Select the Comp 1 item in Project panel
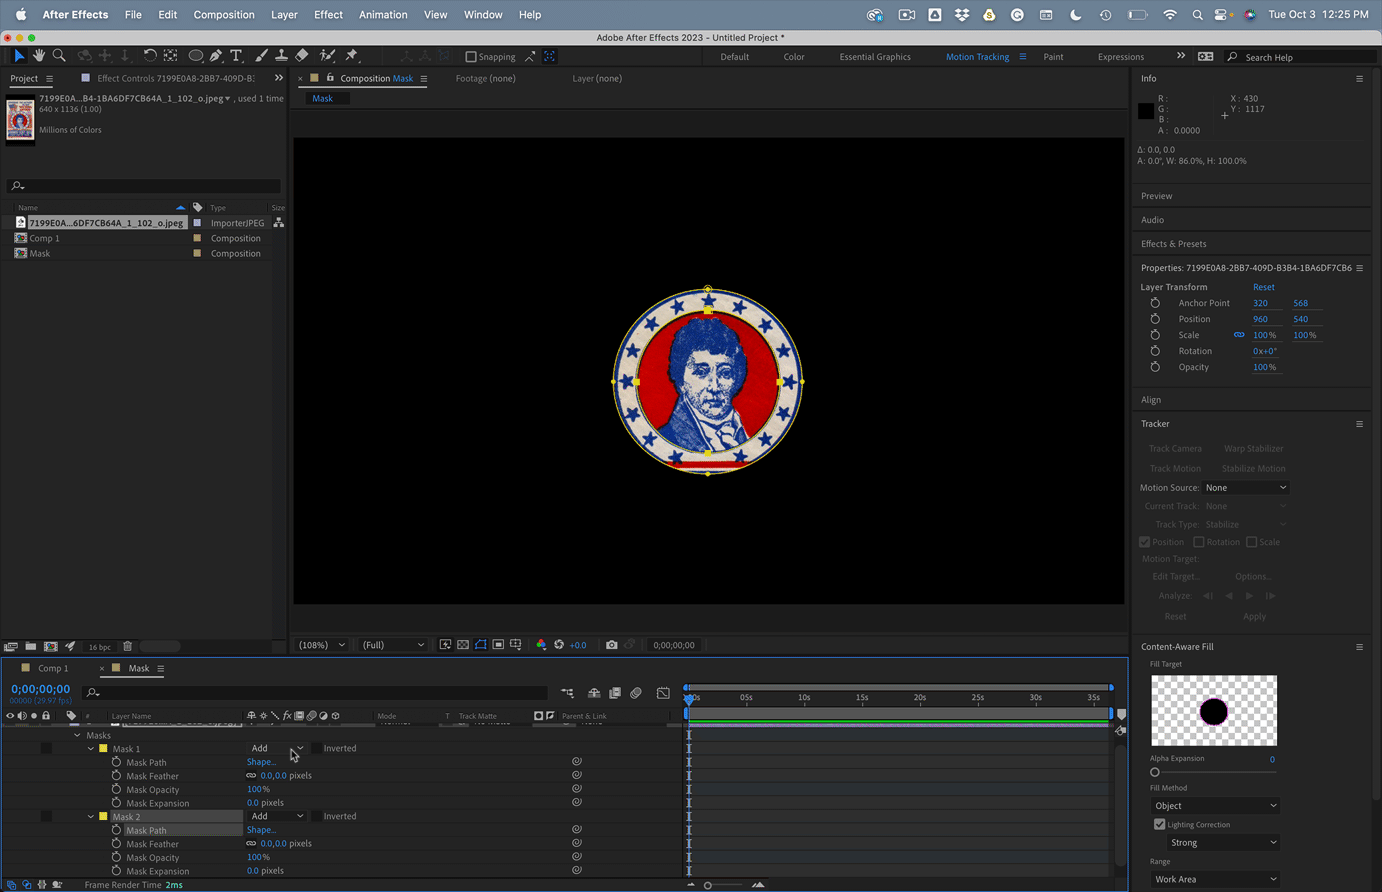 [44, 238]
